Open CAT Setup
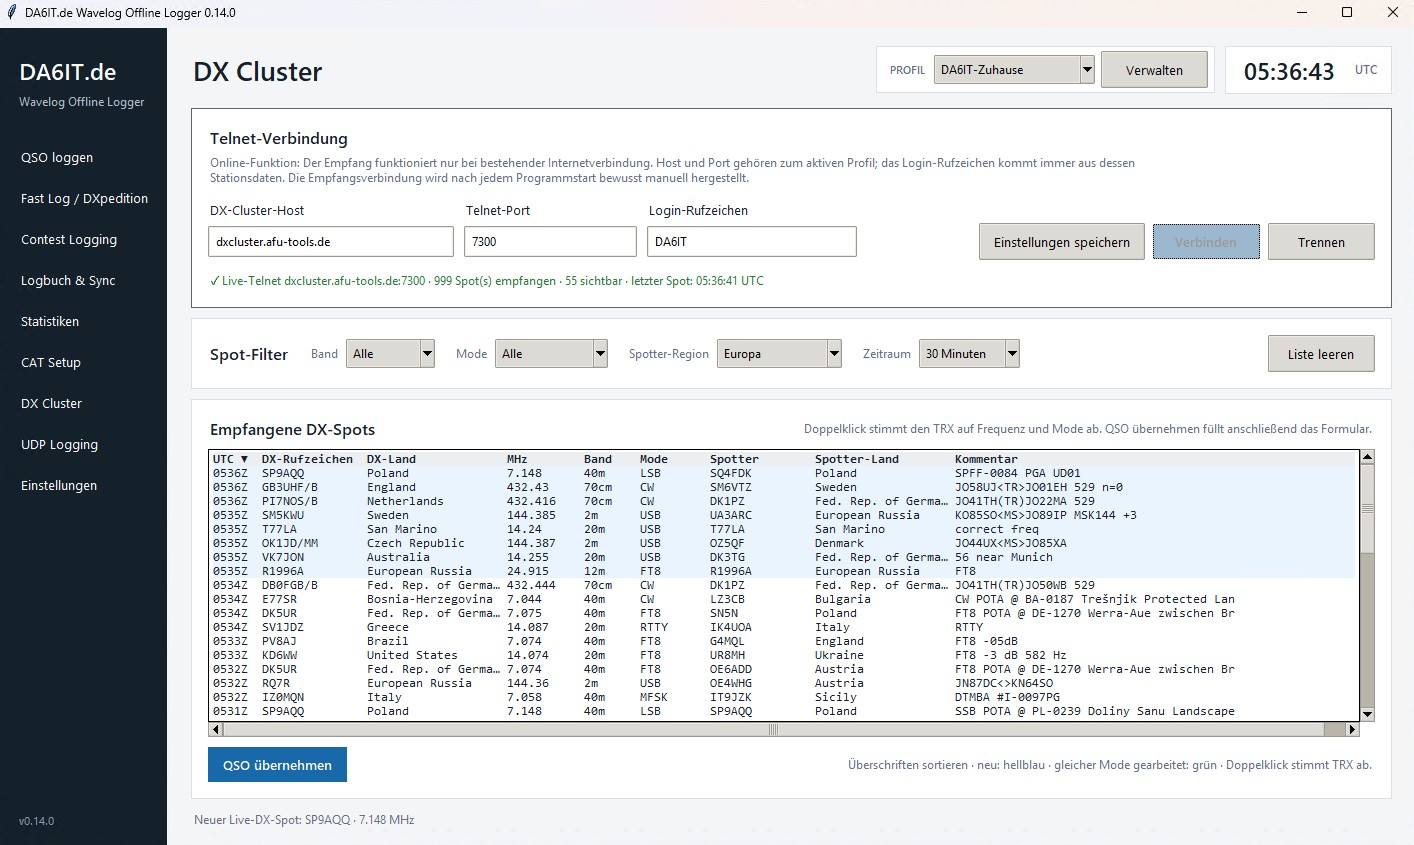Image resolution: width=1414 pixels, height=845 pixels. (51, 362)
